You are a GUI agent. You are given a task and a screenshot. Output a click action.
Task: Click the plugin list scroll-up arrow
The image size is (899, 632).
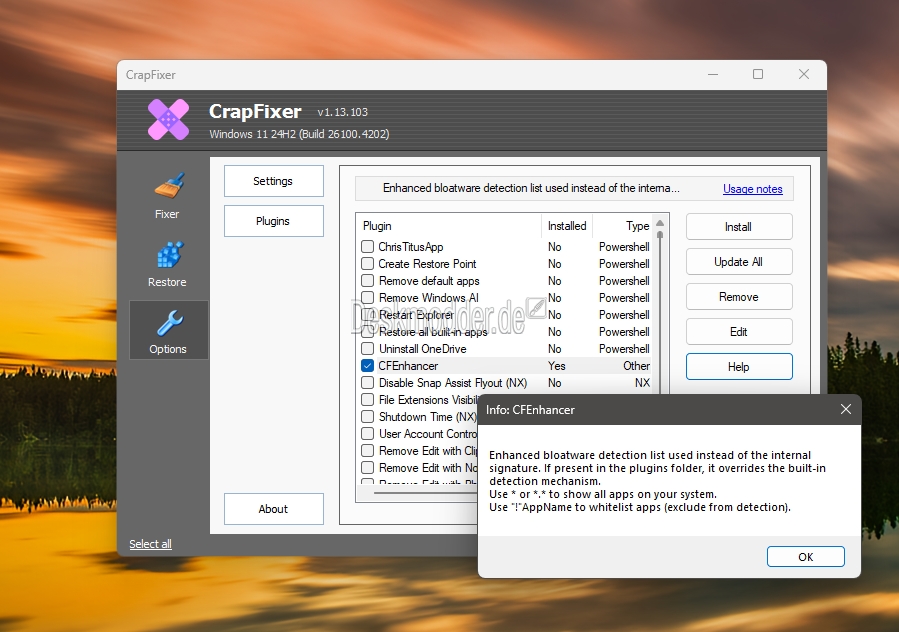tap(660, 223)
